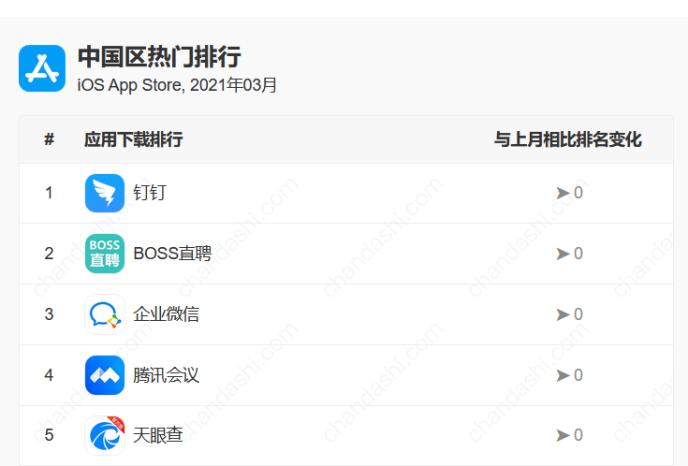Open the 企业微信 app icon
This screenshot has height=466, width=688.
105,314
